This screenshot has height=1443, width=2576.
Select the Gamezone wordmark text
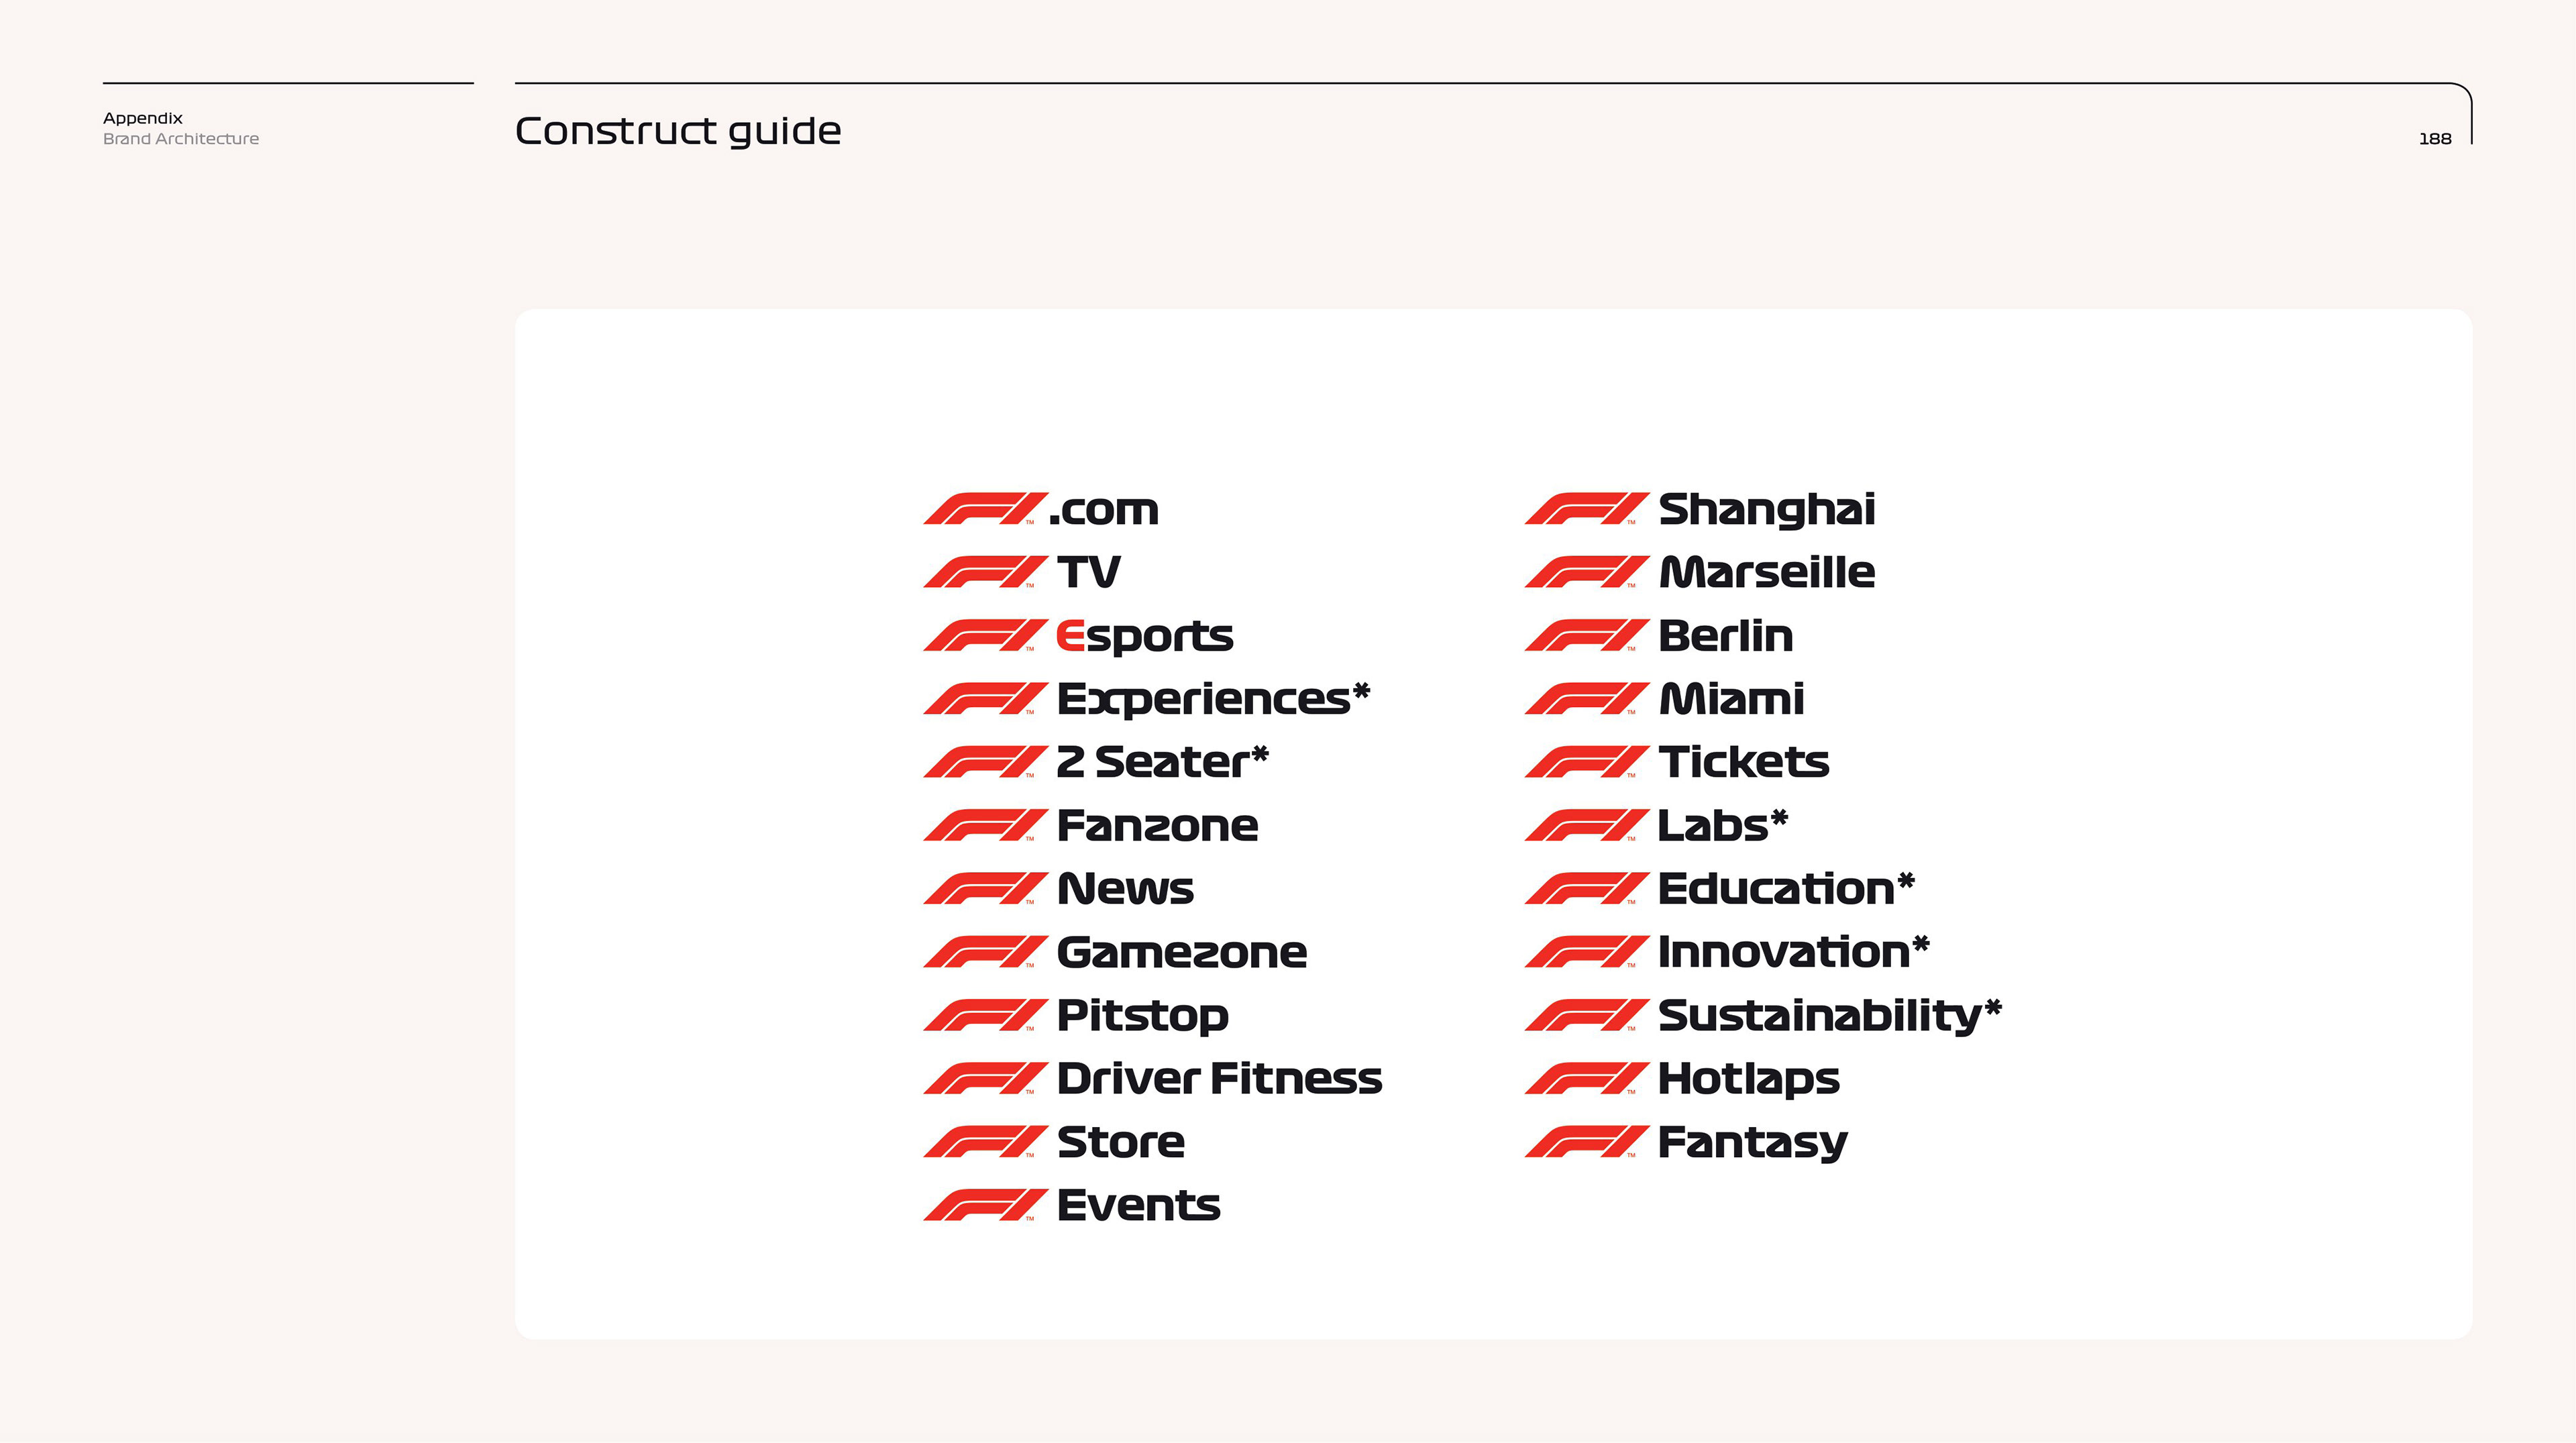click(x=1181, y=952)
